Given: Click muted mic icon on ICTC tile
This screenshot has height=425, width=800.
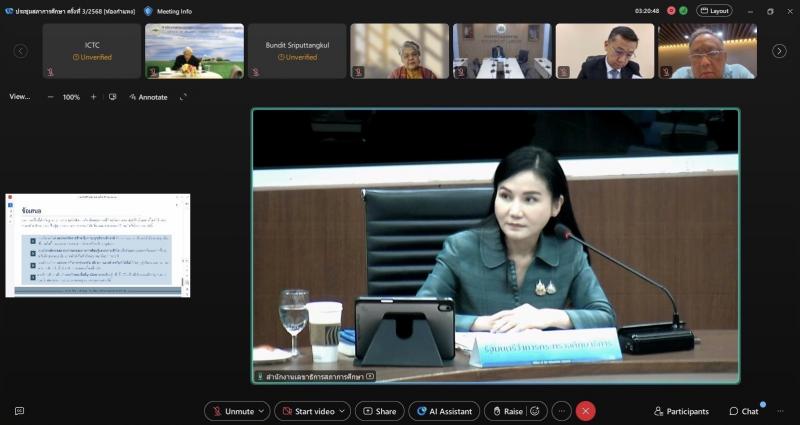Looking at the screenshot, I should tap(51, 72).
